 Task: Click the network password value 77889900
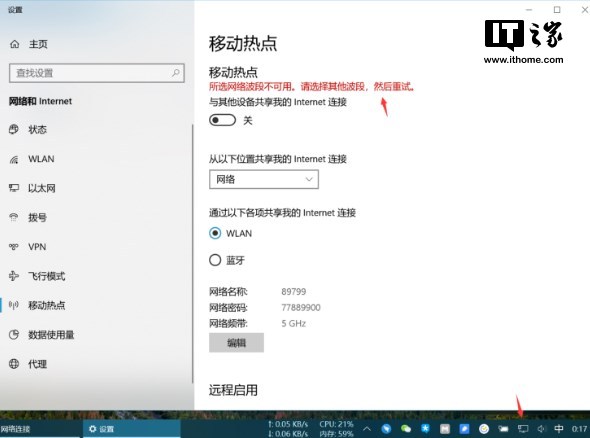(301, 307)
